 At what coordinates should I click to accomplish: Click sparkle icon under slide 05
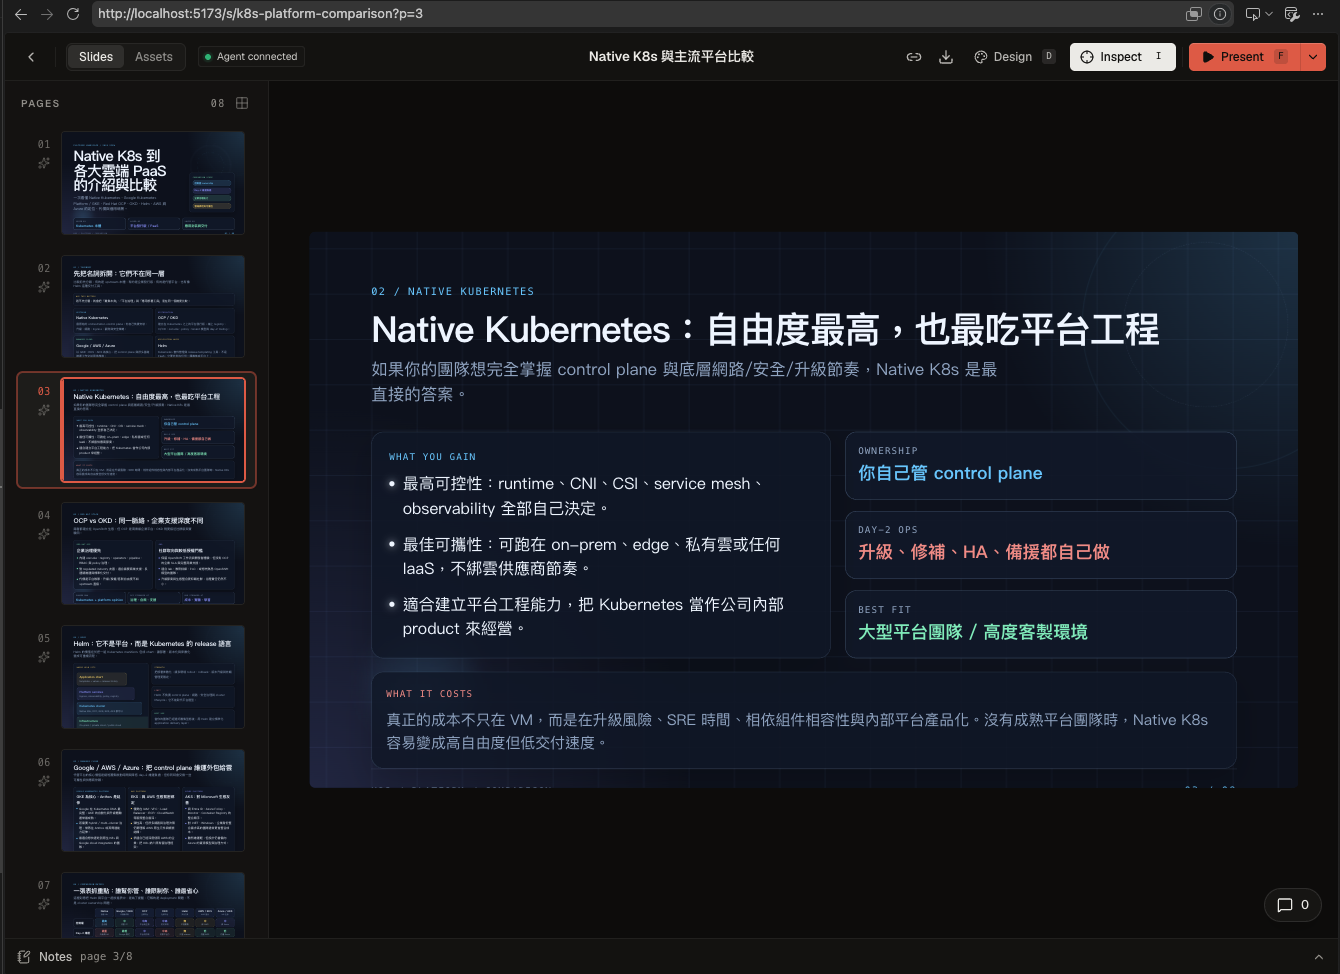(44, 657)
